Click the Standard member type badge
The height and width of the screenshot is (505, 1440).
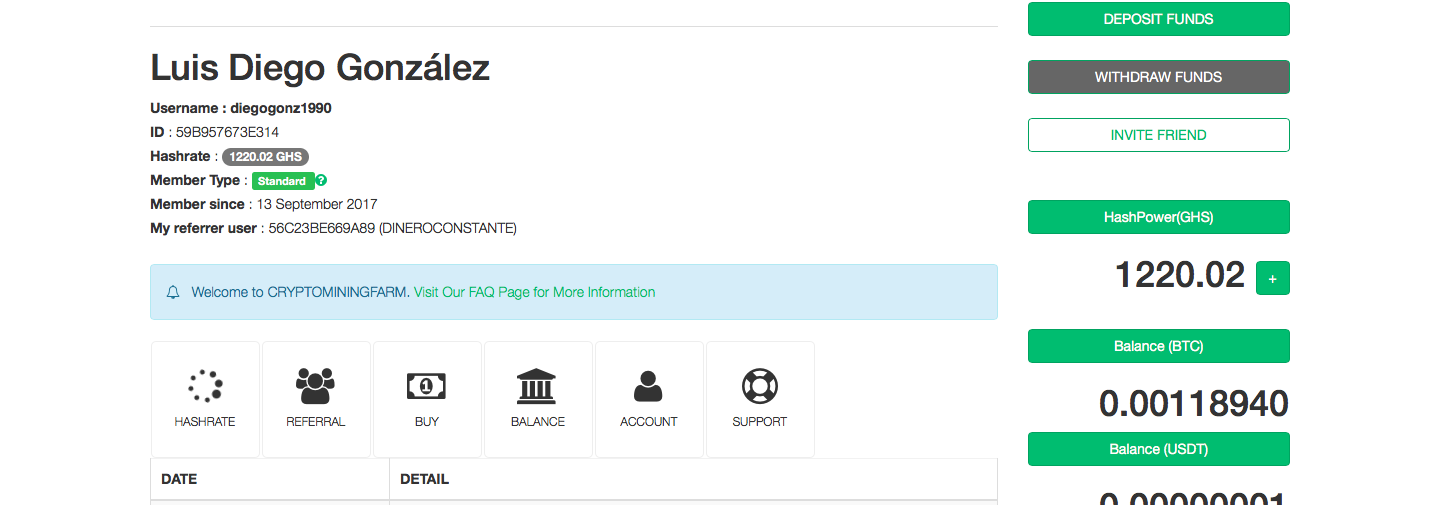pos(282,181)
